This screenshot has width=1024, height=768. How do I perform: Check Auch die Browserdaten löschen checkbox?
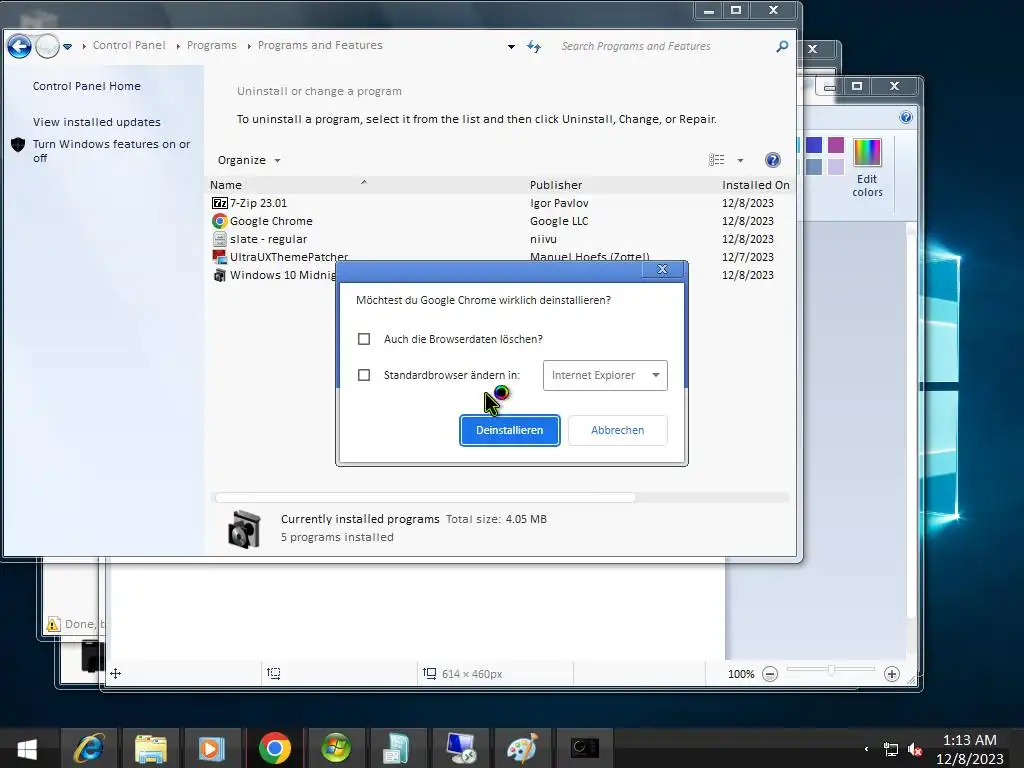point(364,339)
